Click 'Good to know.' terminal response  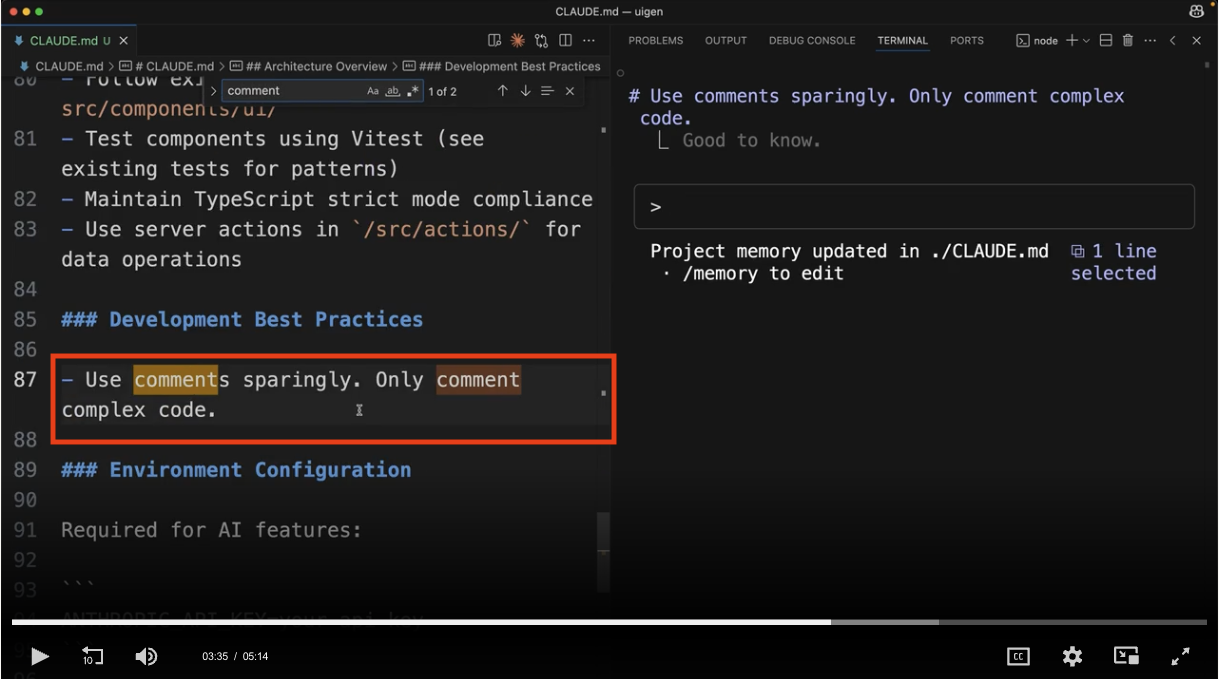click(x=751, y=141)
